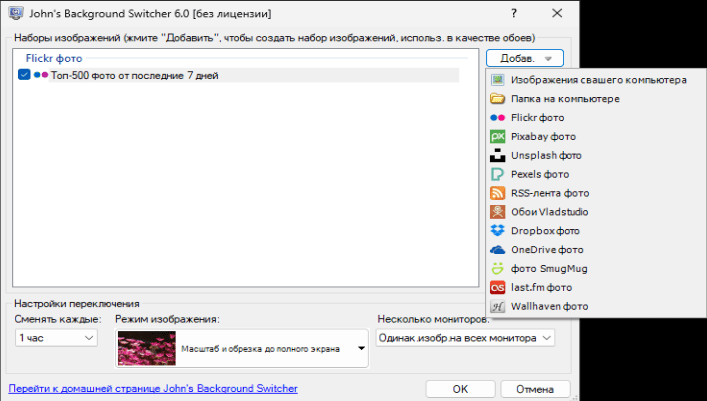Open the John's Background Switcher homepage link
Screen dimensions: 707x401
pyautogui.click(x=153, y=388)
